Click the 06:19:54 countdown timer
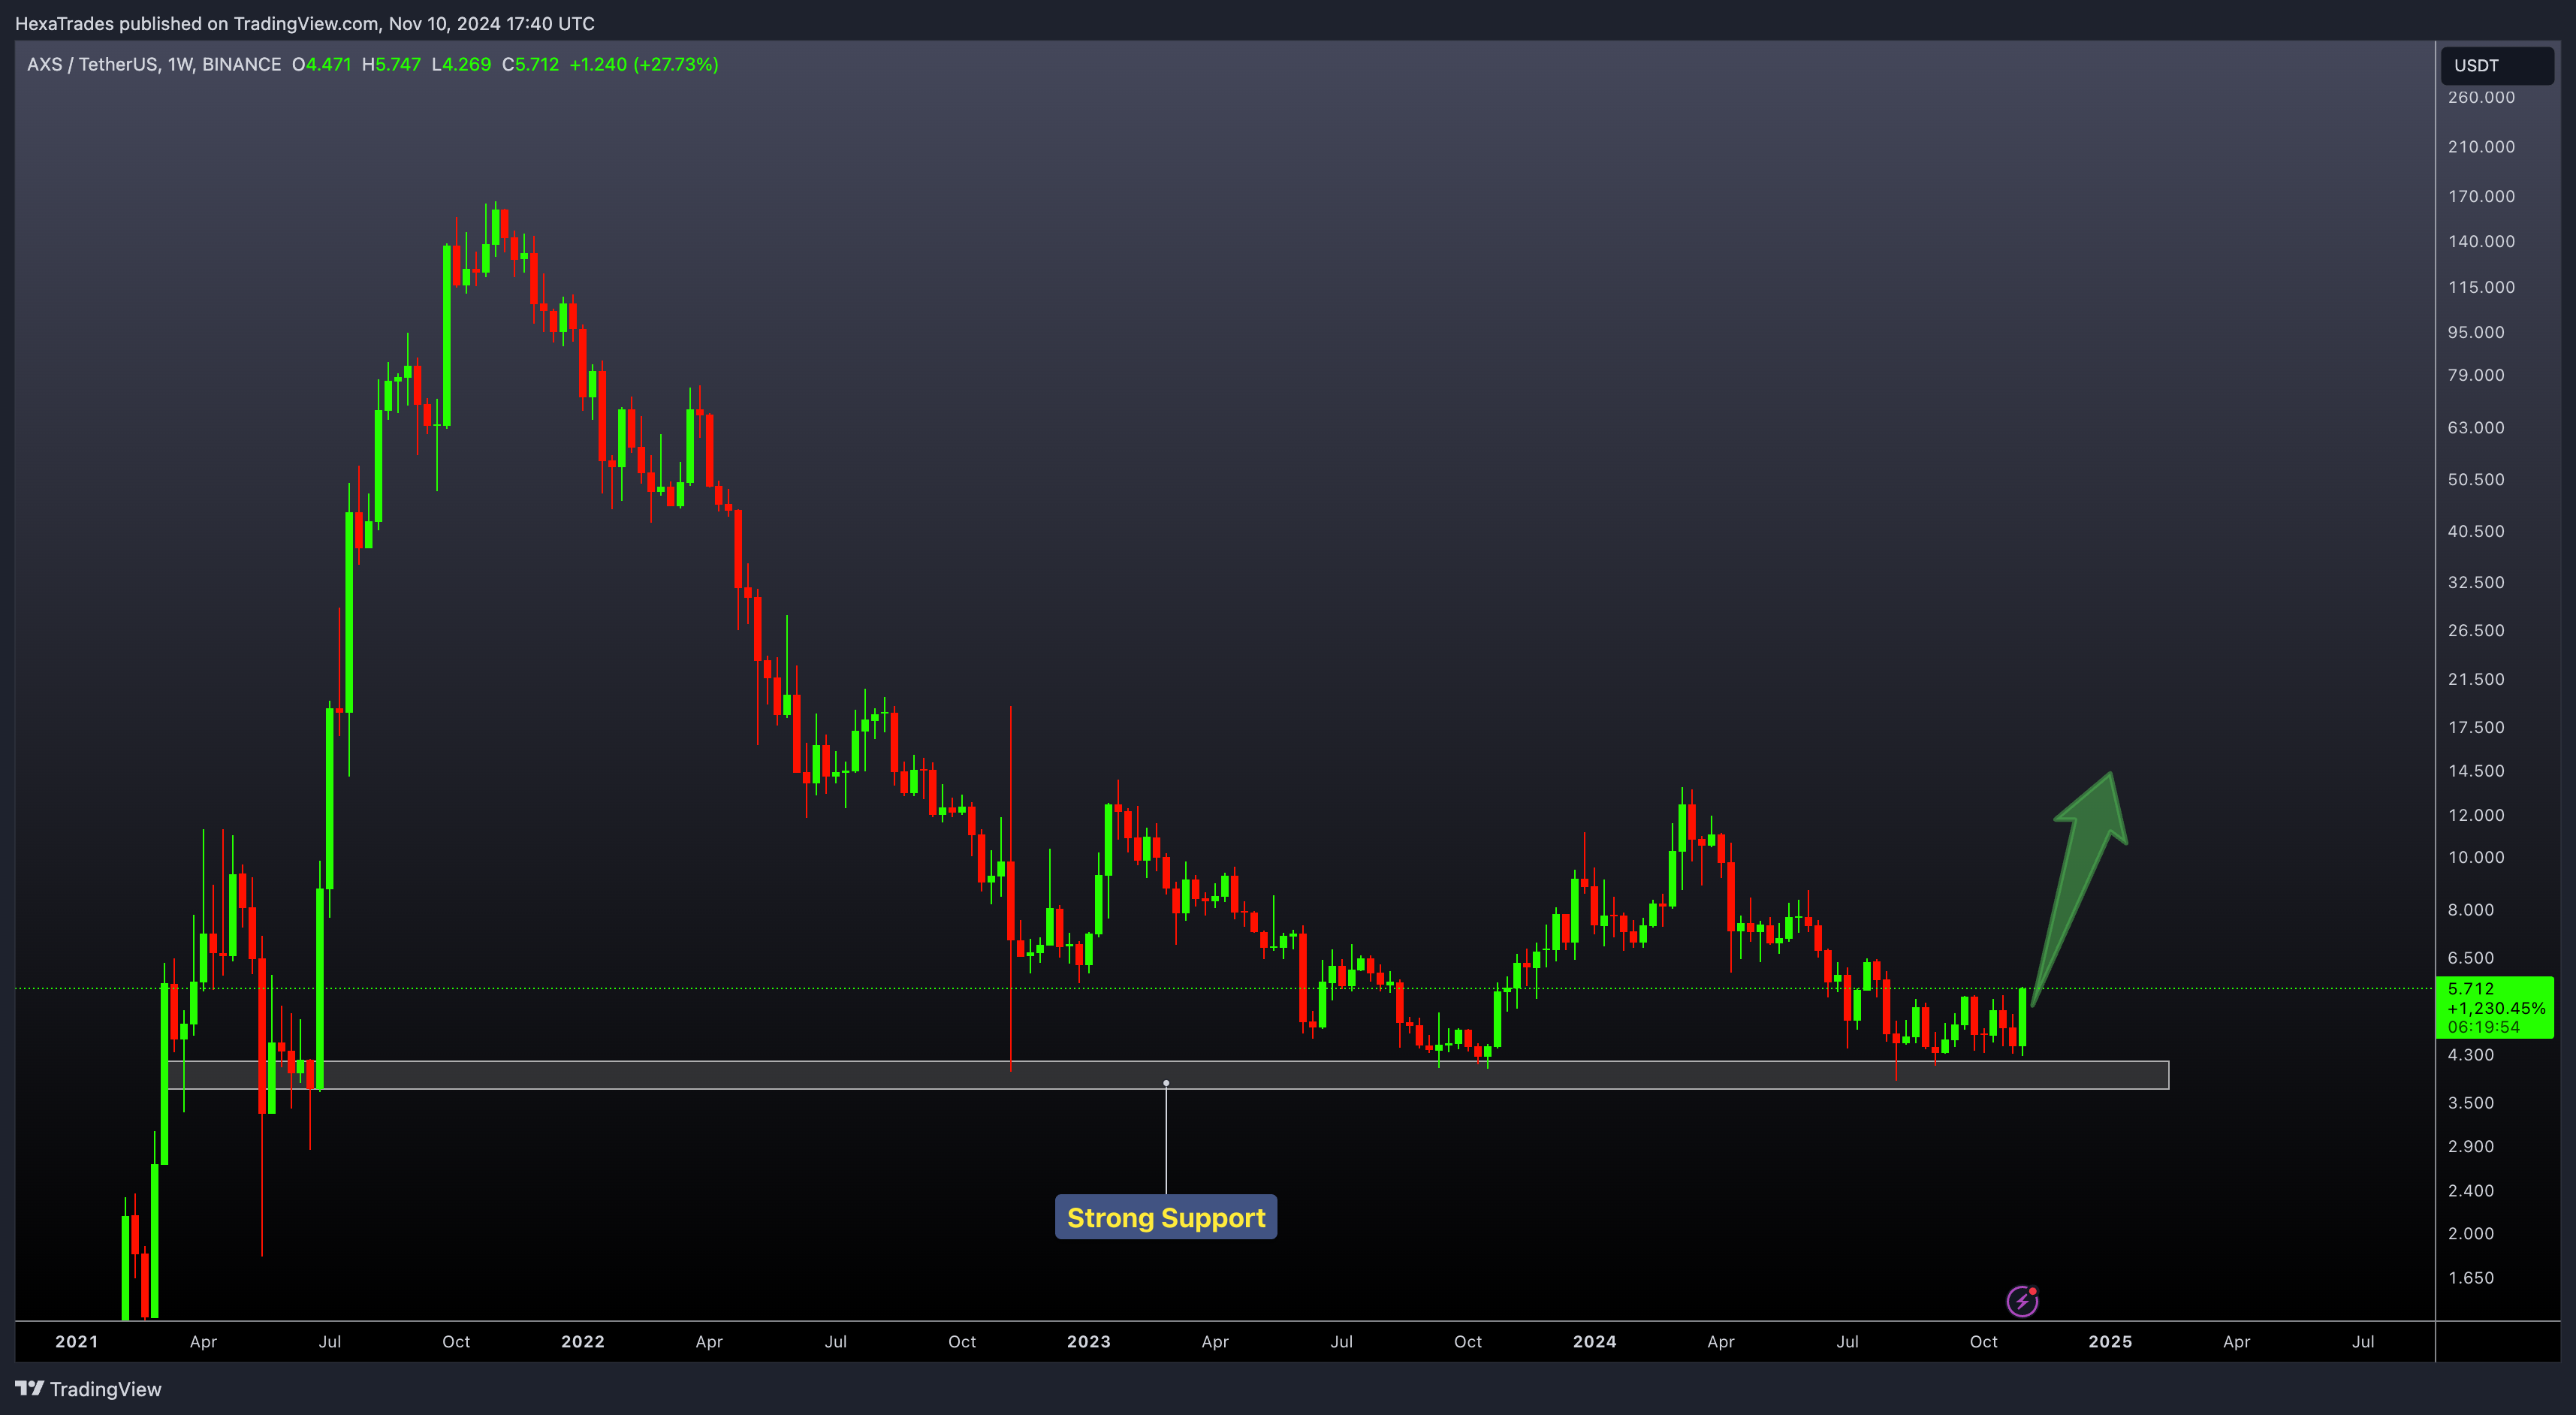The image size is (2576, 1415). (x=2484, y=1027)
